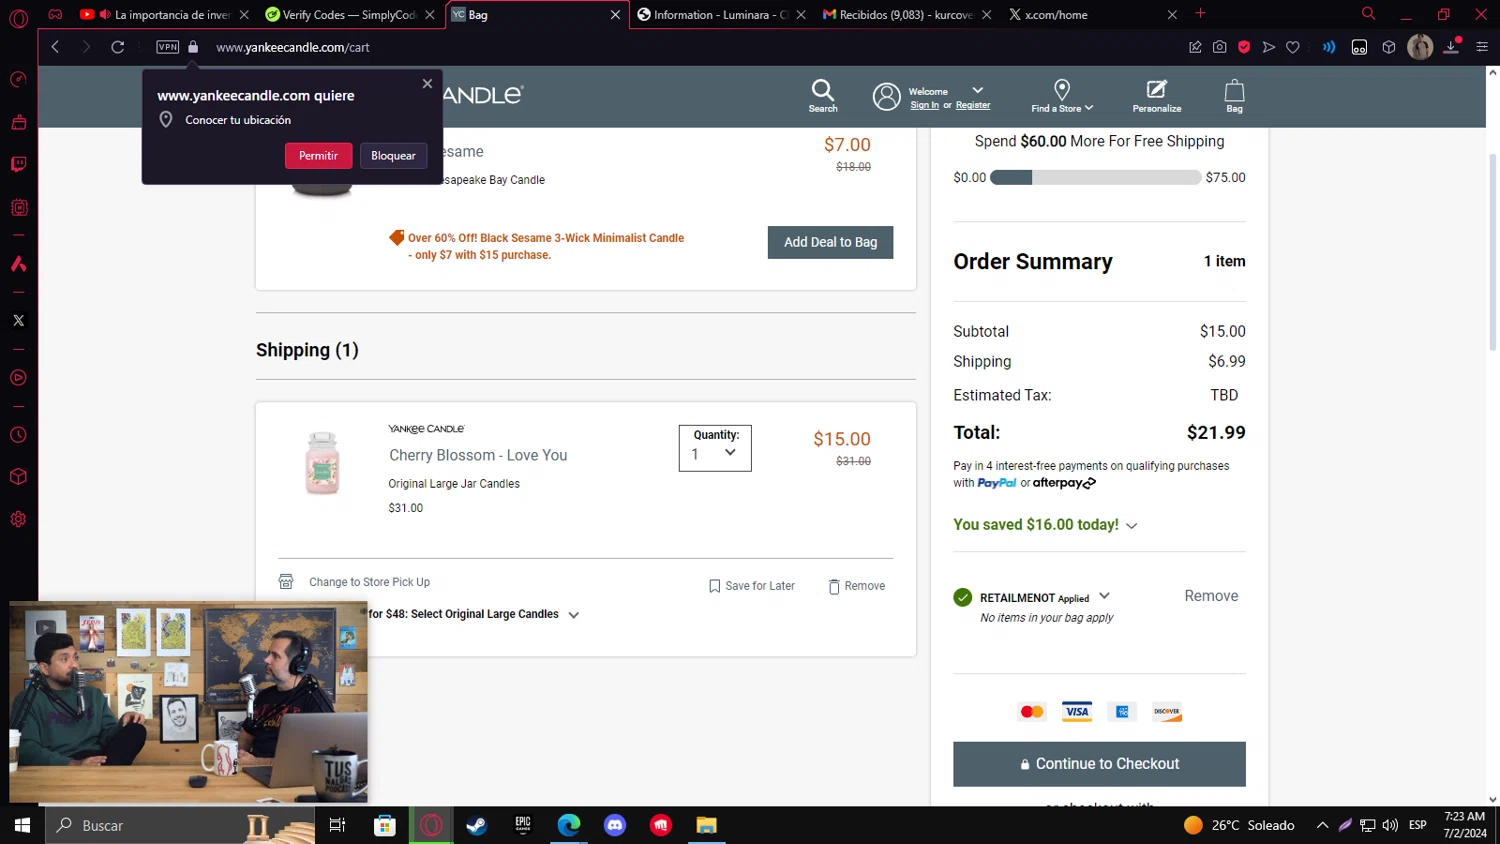Viewport: 1500px width, 844px height.
Task: Click the browser Back arrow
Action: (x=55, y=47)
